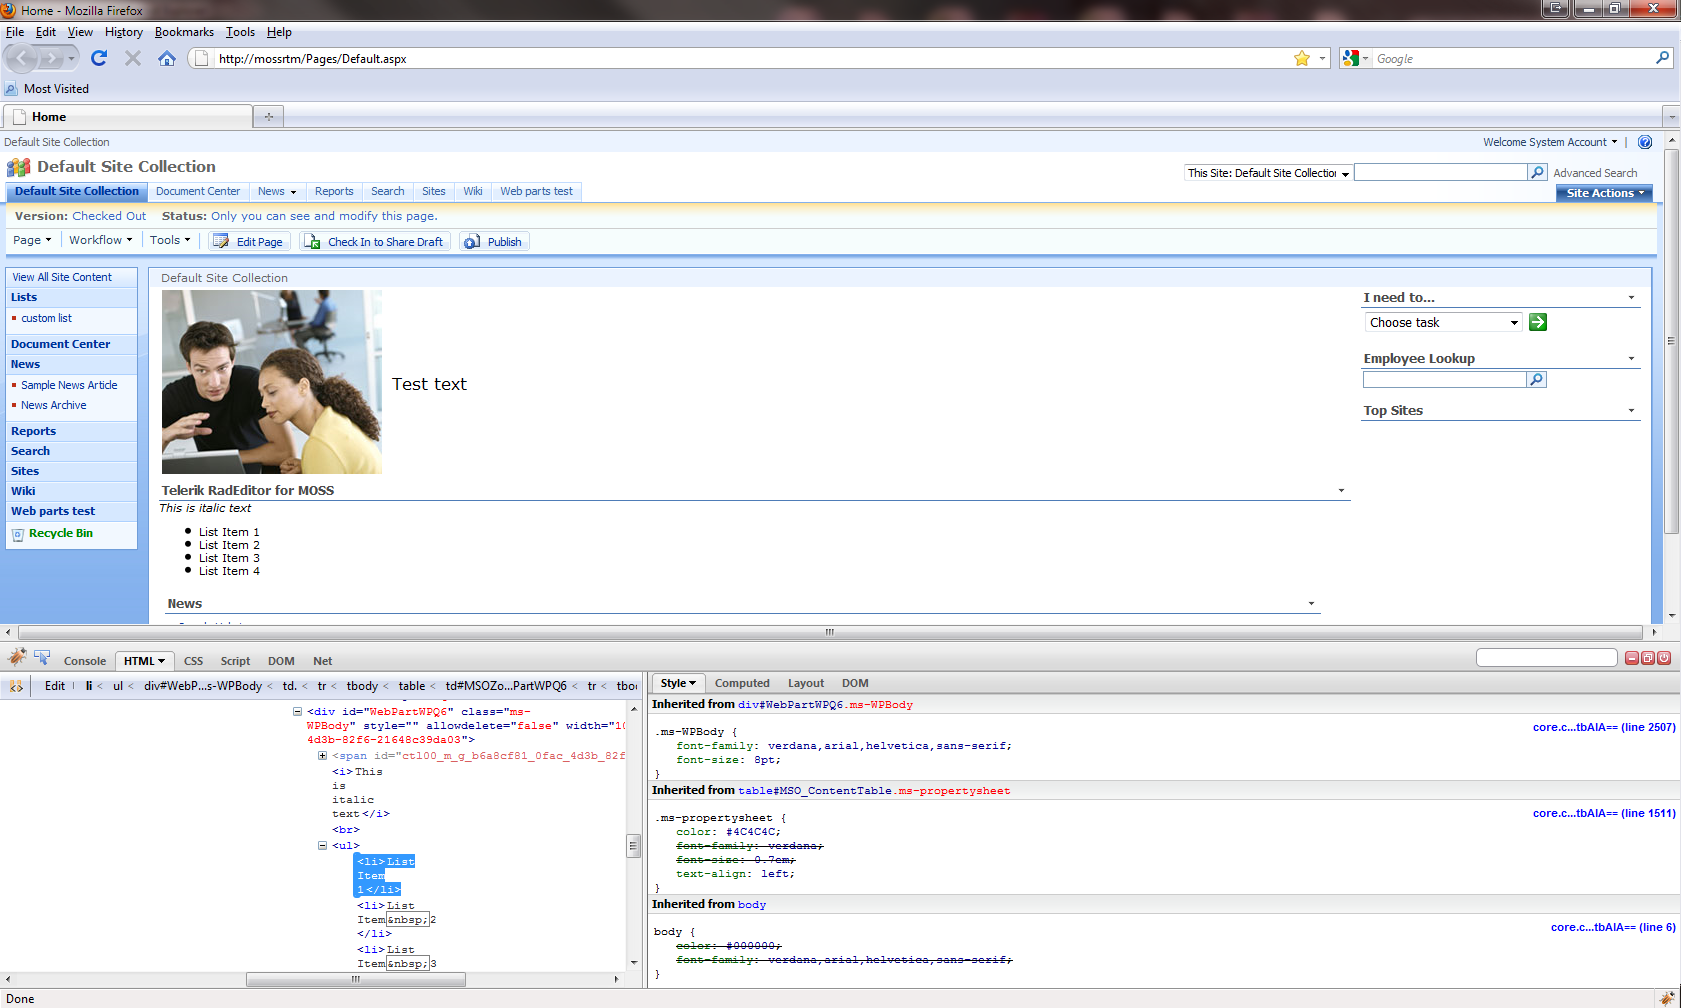Switch to Firebug Script tab
1681x1008 pixels.
(x=235, y=661)
